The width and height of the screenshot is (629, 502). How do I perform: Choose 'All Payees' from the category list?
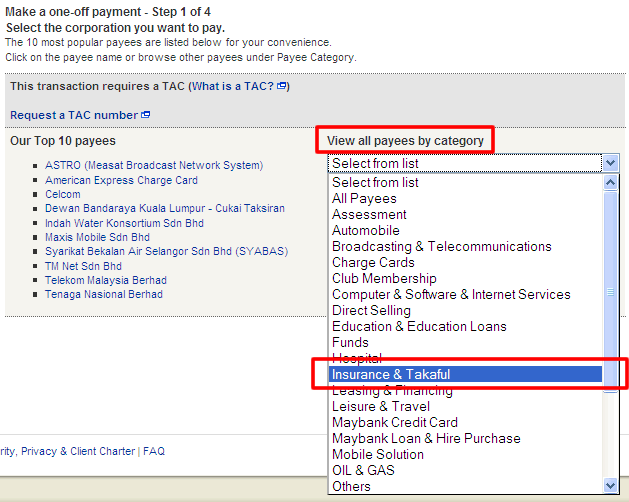tap(465, 199)
